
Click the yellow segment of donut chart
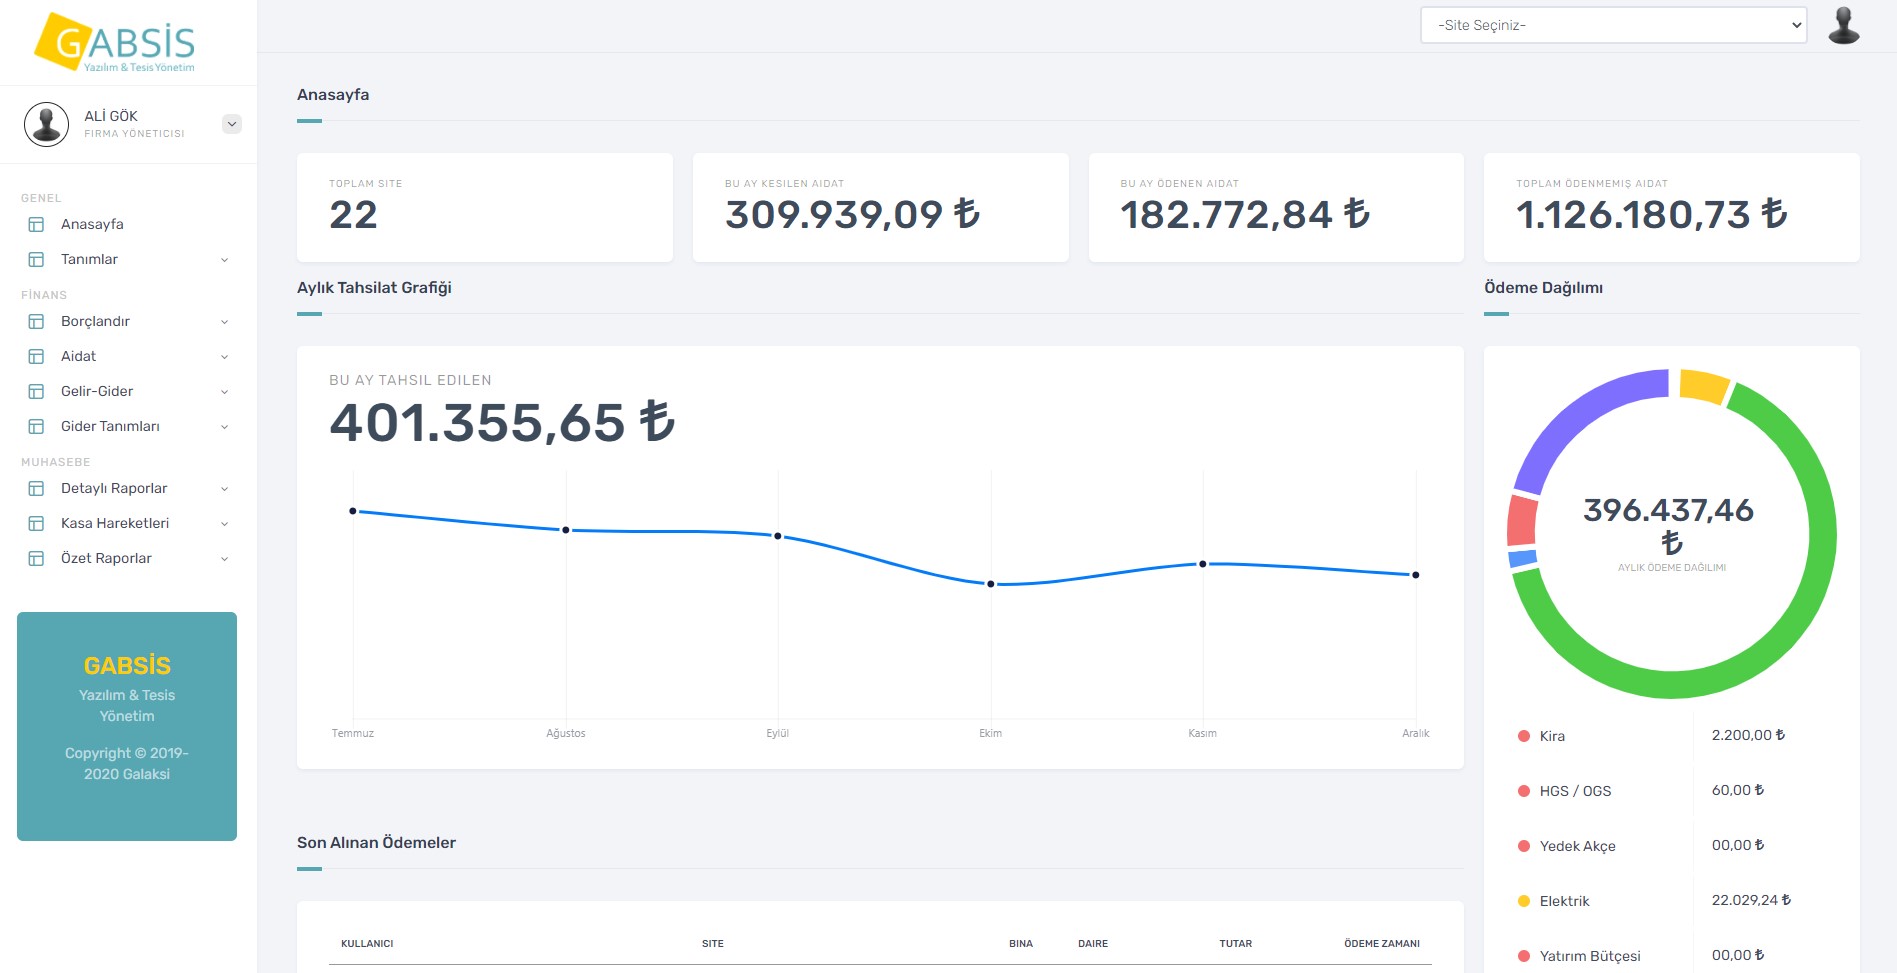point(1704,385)
